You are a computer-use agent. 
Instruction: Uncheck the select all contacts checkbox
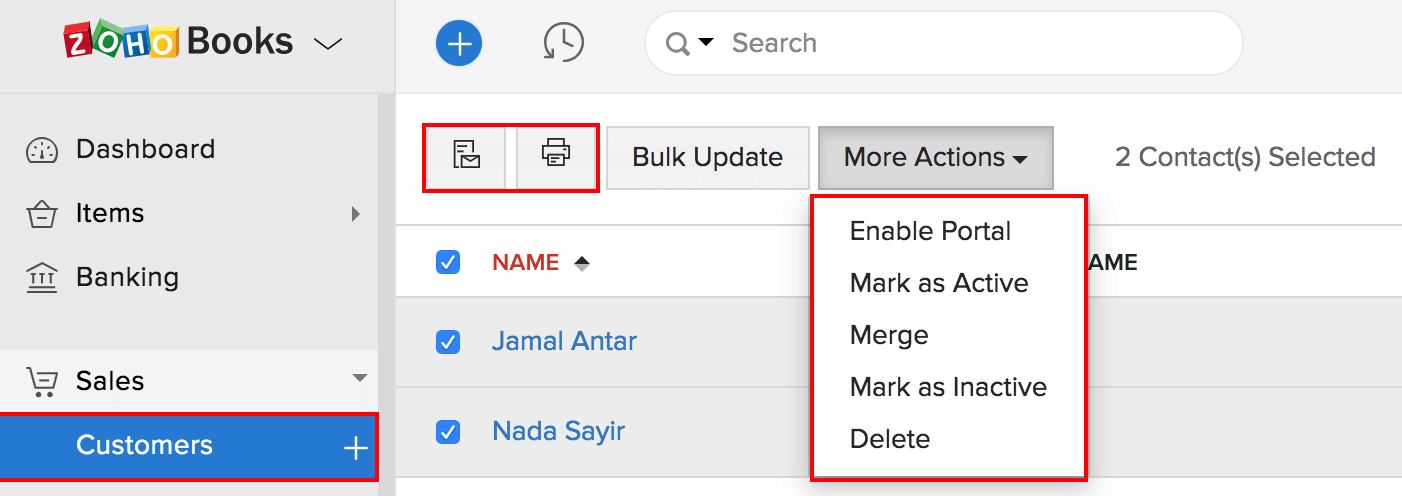click(x=448, y=262)
